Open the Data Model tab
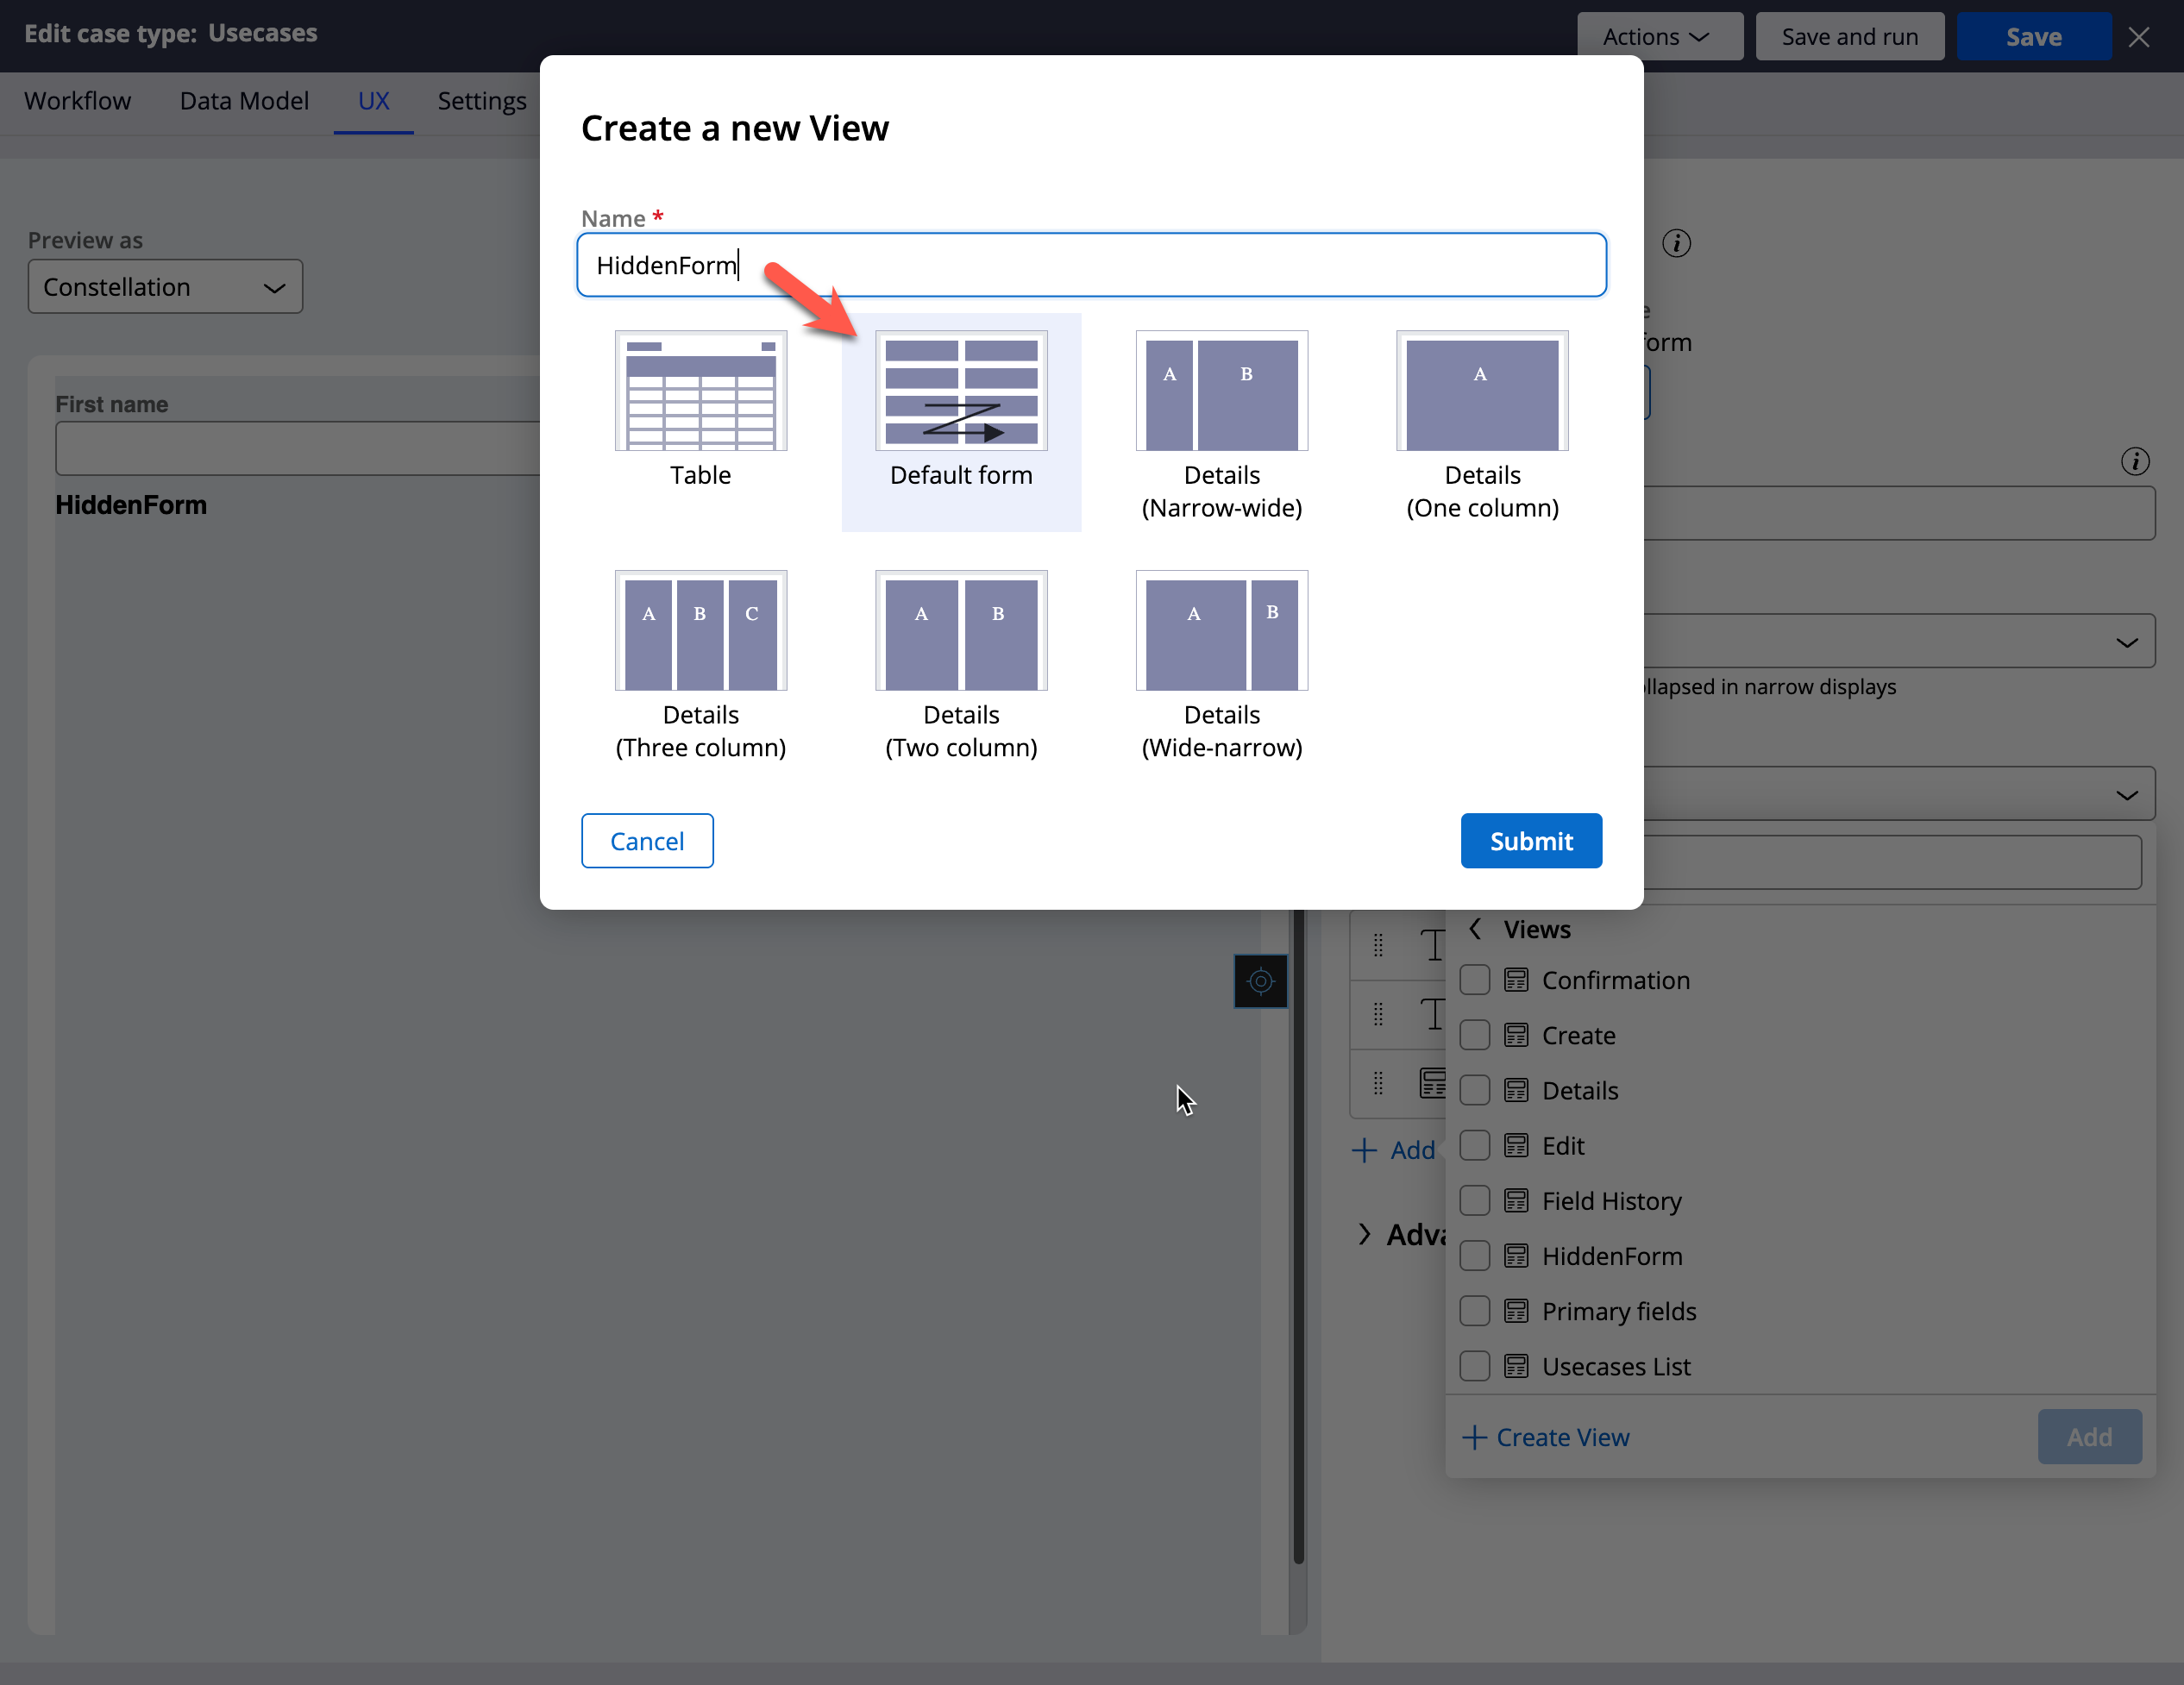The image size is (2184, 1685). click(244, 101)
